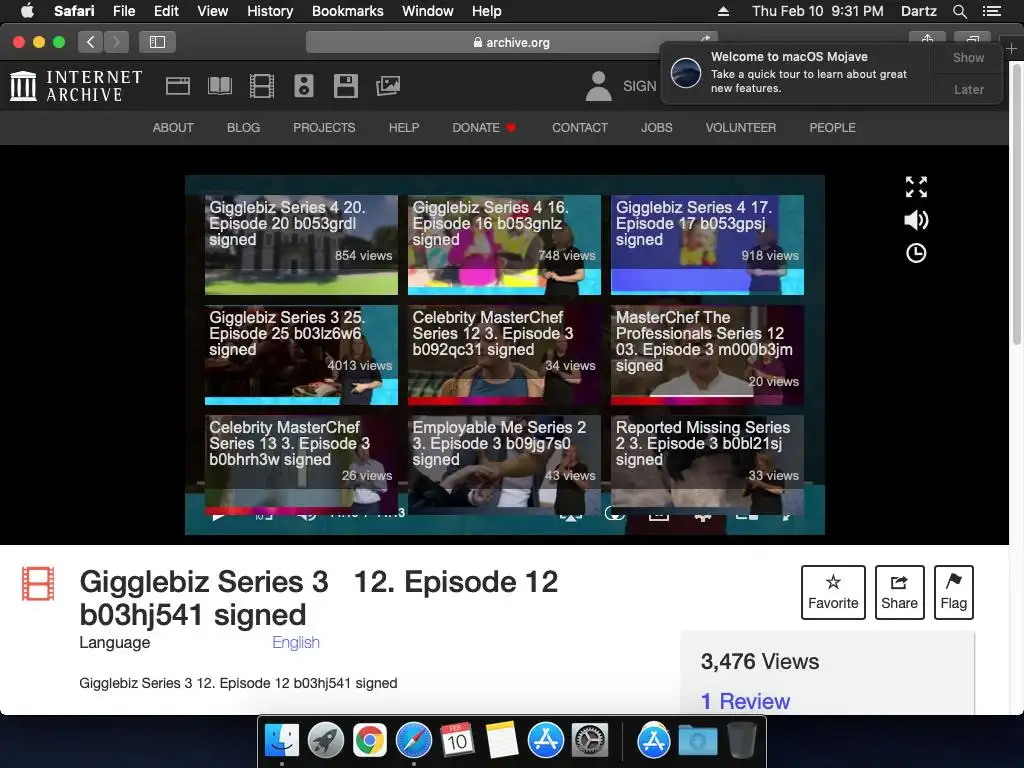This screenshot has width=1024, height=768.
Task: Click the clock playback-speed icon beside player
Action: (x=916, y=253)
